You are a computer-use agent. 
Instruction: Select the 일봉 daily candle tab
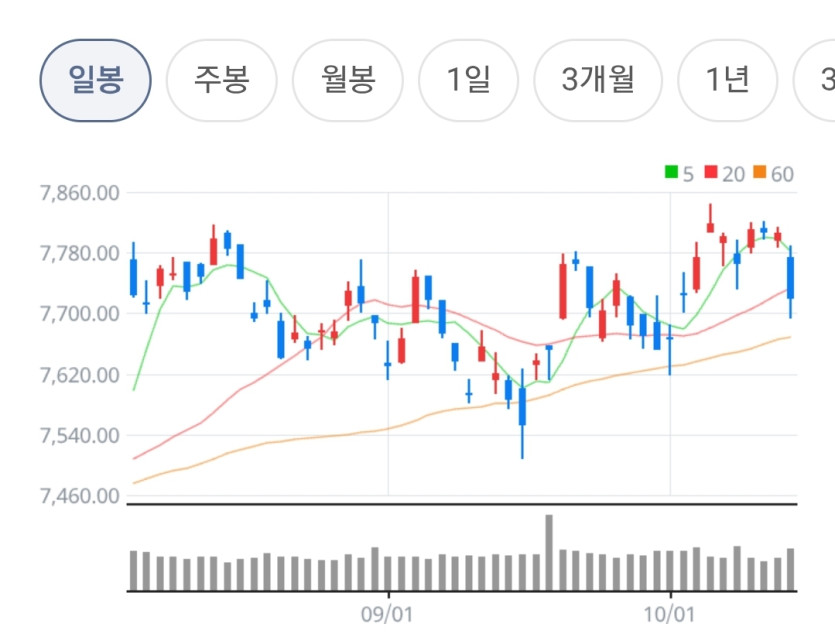(x=95, y=80)
